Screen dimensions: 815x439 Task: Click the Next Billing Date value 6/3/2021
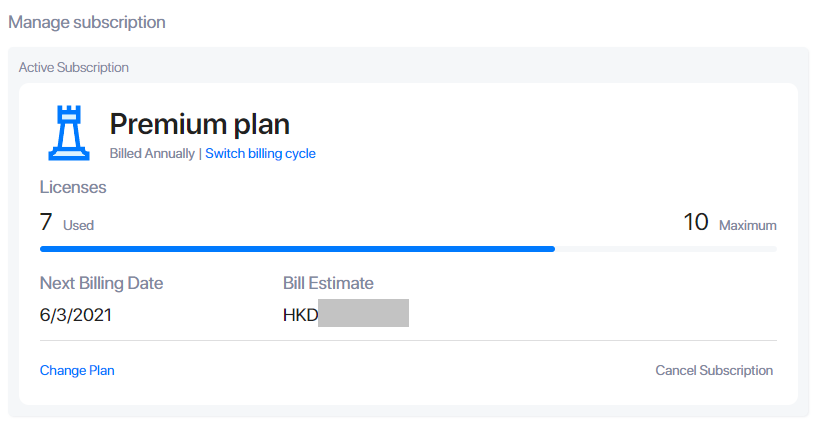(76, 315)
